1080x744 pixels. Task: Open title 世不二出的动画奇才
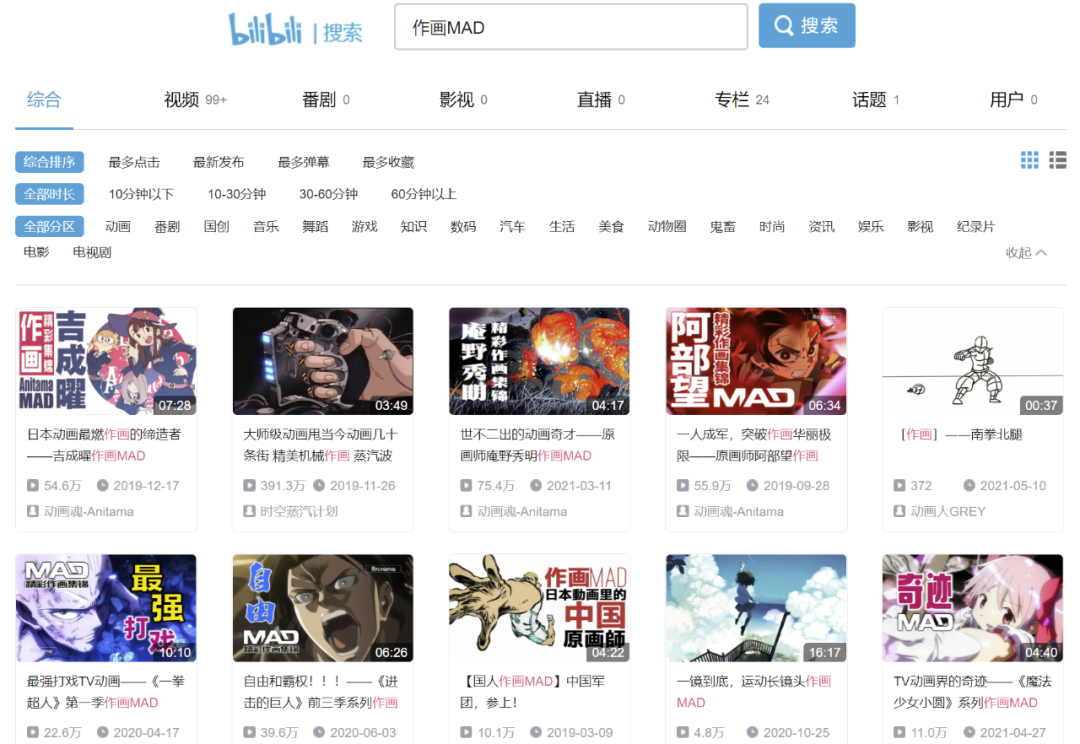(x=537, y=445)
